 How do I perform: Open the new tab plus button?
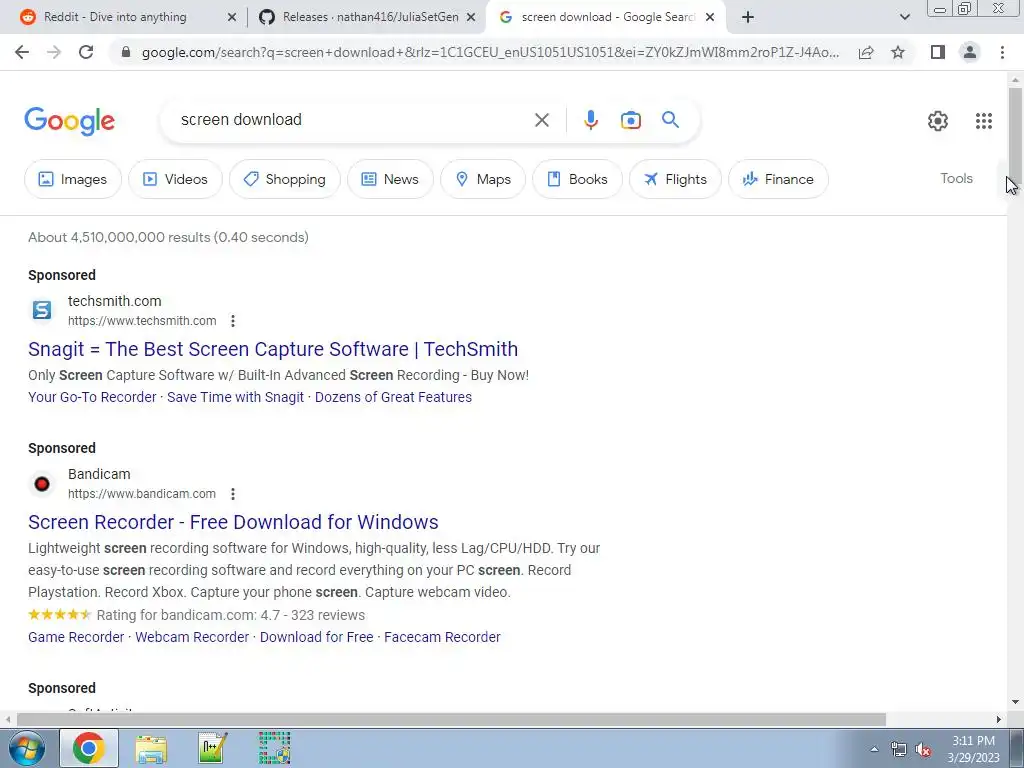tap(748, 18)
